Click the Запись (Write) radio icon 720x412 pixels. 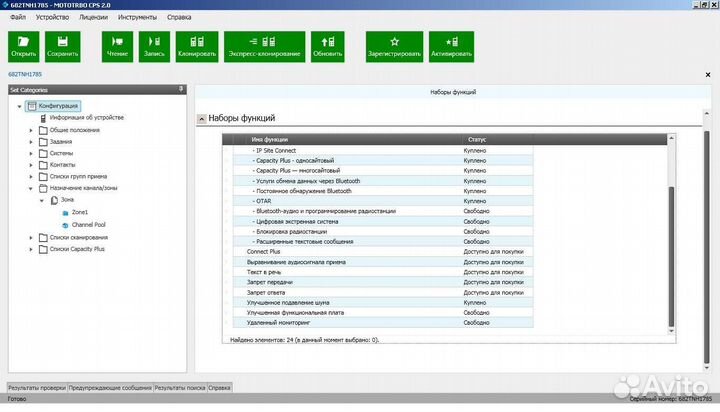pos(154,45)
